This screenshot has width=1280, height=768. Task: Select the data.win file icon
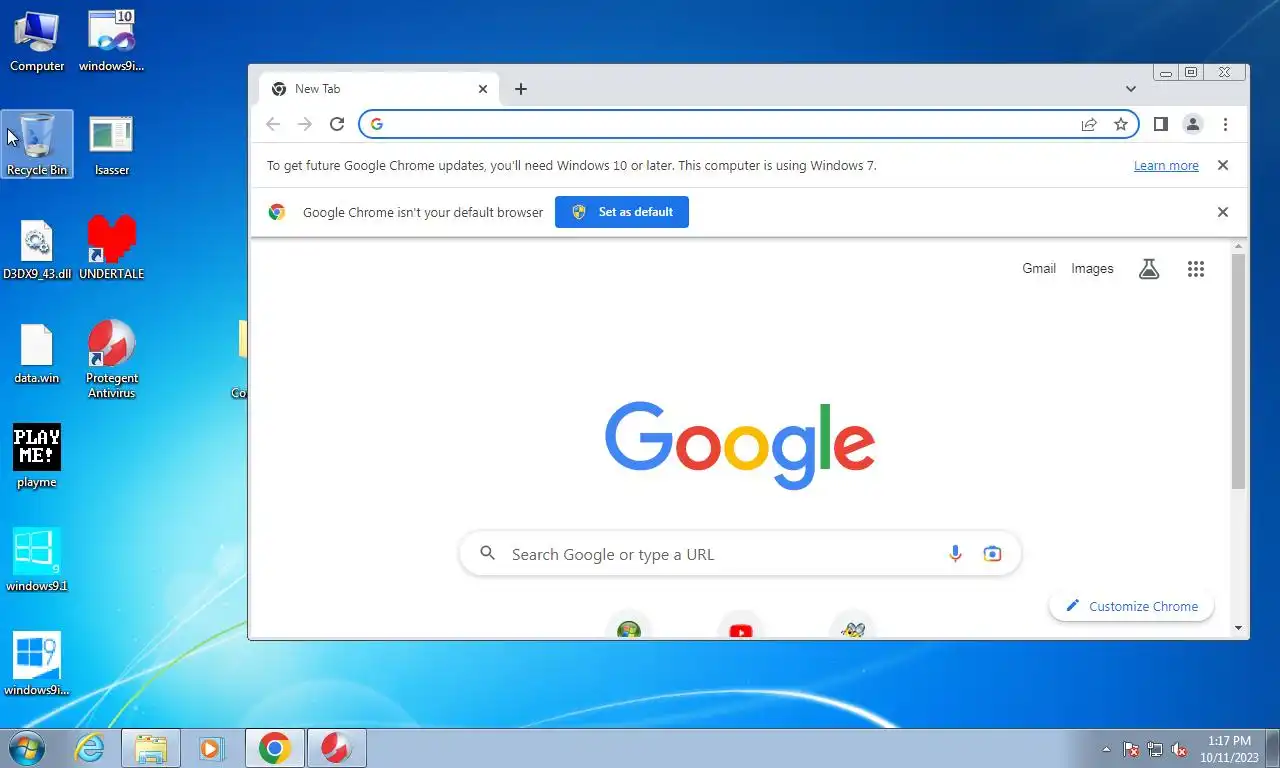point(37,354)
